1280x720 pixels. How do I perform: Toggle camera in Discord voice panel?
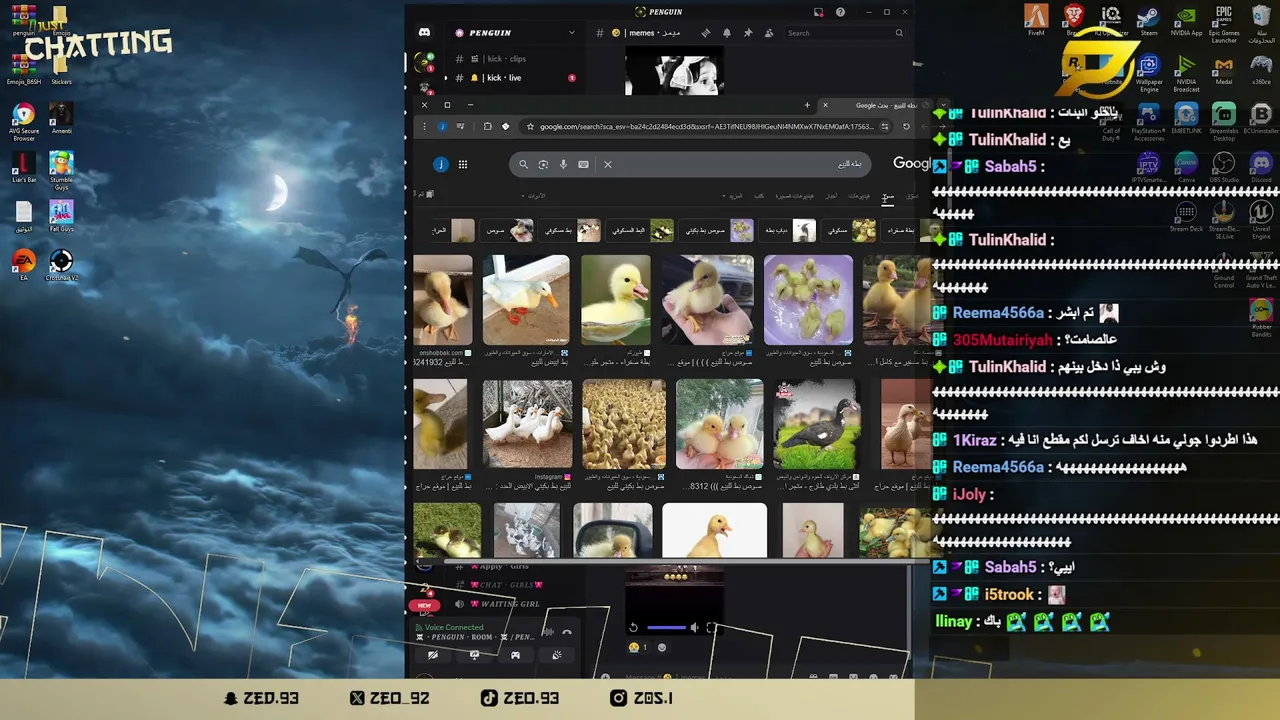click(433, 655)
